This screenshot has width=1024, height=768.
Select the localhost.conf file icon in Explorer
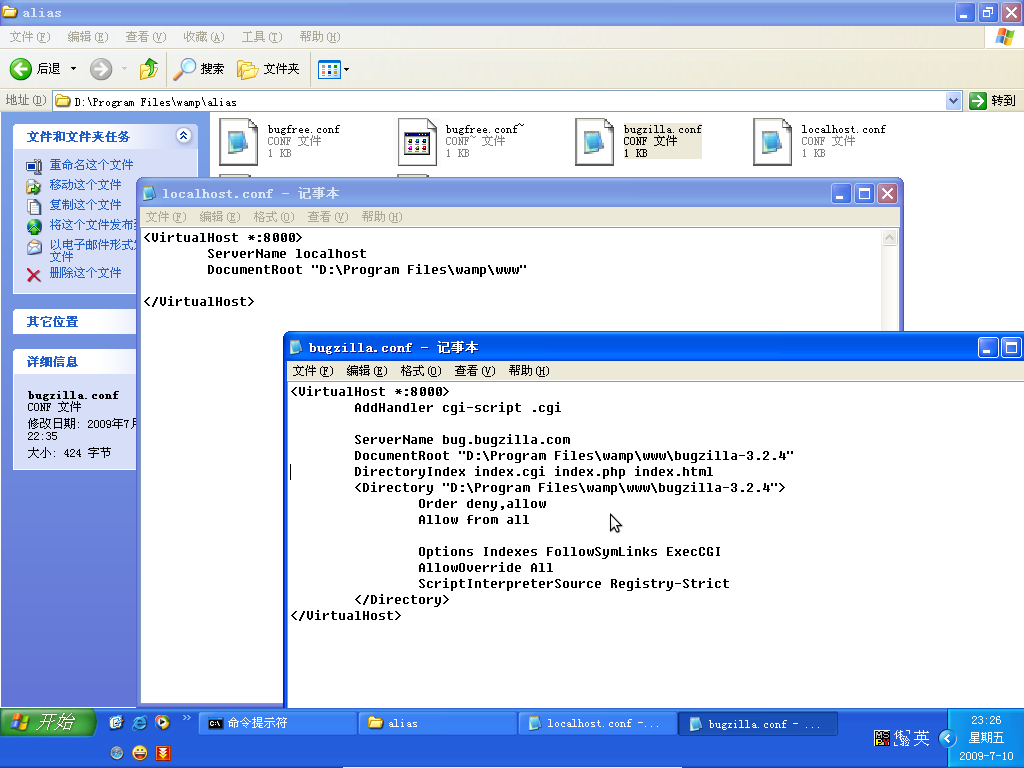pos(772,142)
